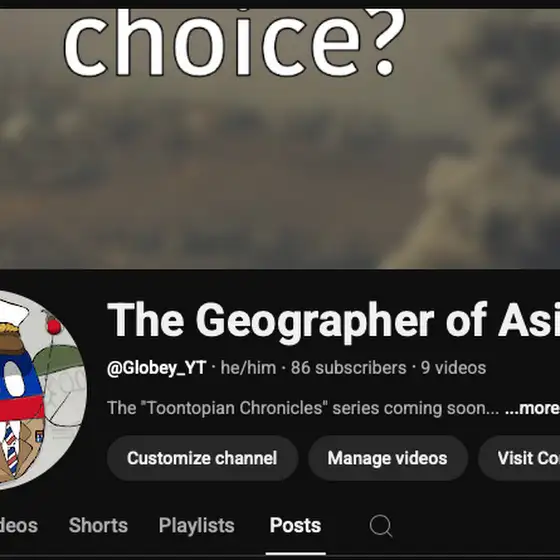Viewport: 560px width, 560px height.
Task: Click the red ball in the avatar image
Action: pos(54,327)
